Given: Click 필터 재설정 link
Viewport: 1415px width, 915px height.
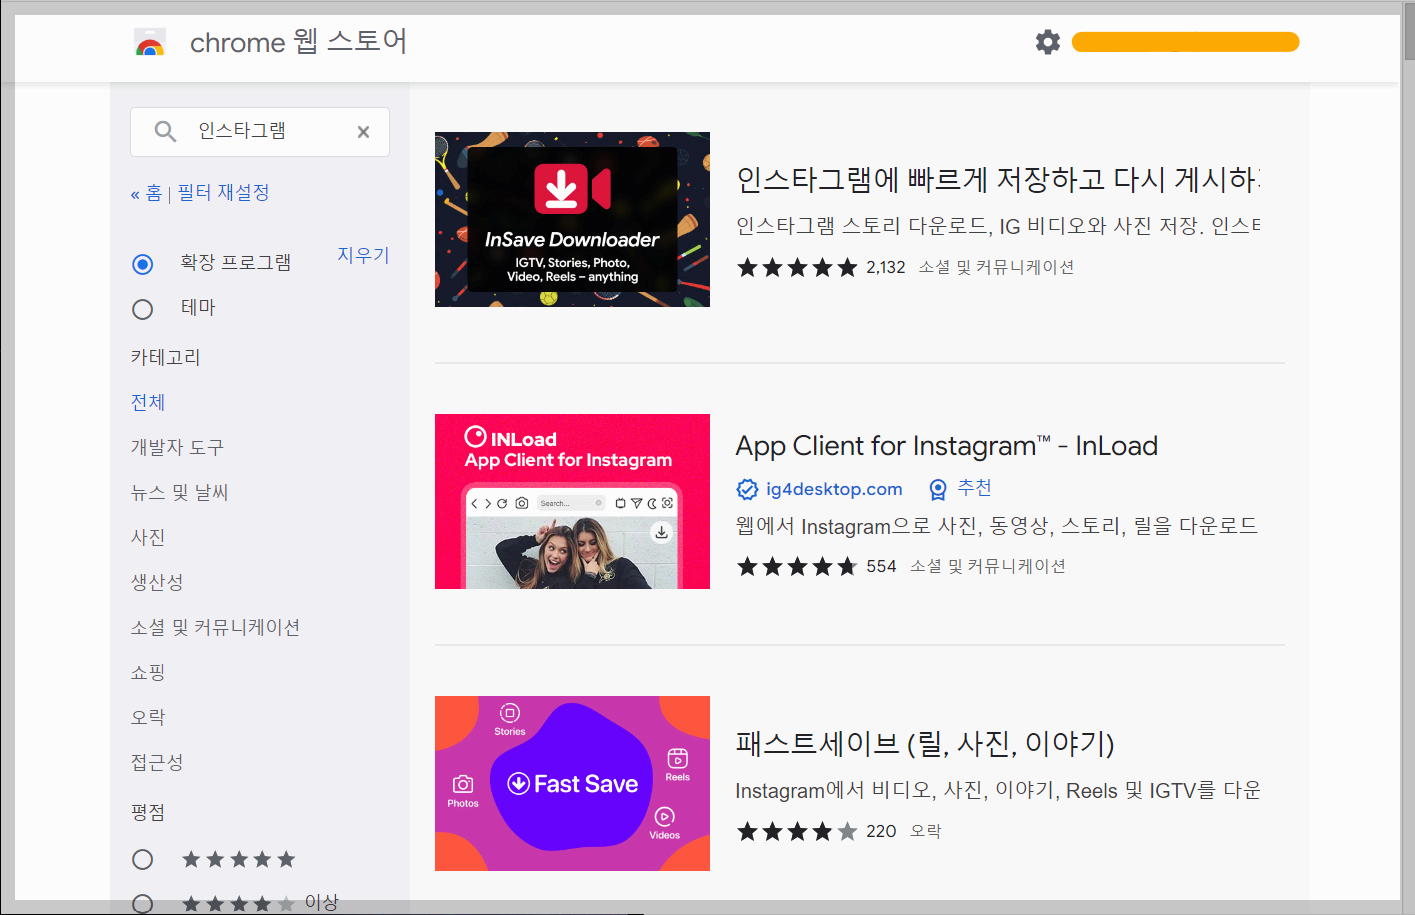Looking at the screenshot, I should 223,192.
